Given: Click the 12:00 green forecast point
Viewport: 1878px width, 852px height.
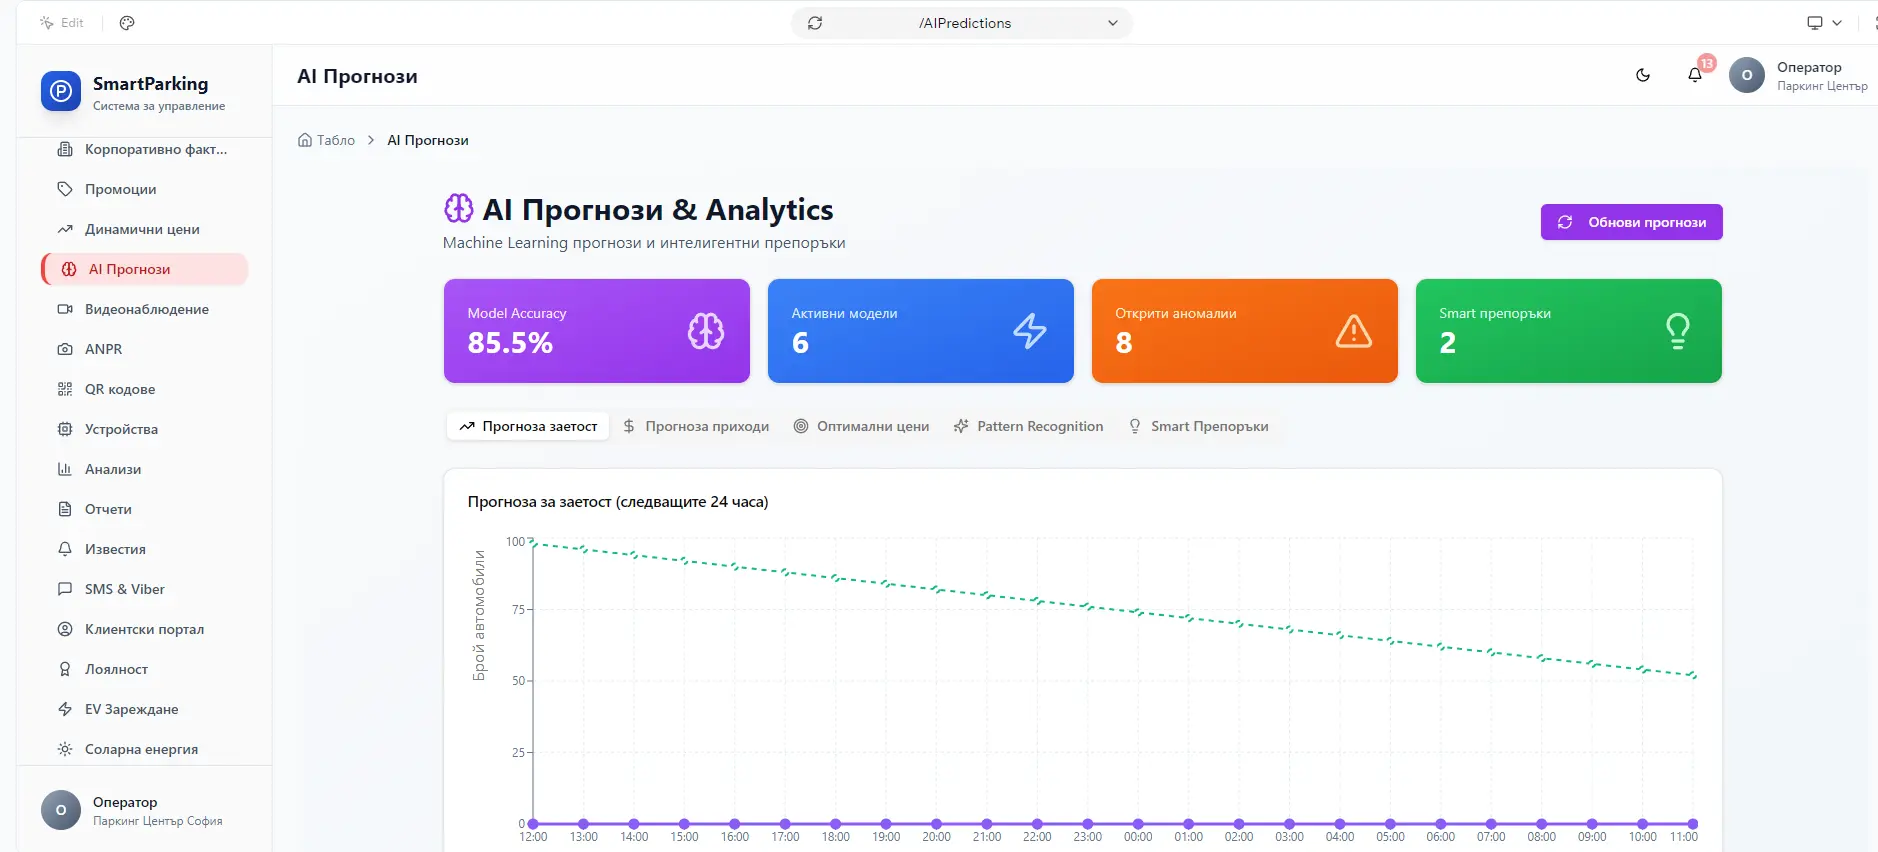Looking at the screenshot, I should click(x=533, y=542).
